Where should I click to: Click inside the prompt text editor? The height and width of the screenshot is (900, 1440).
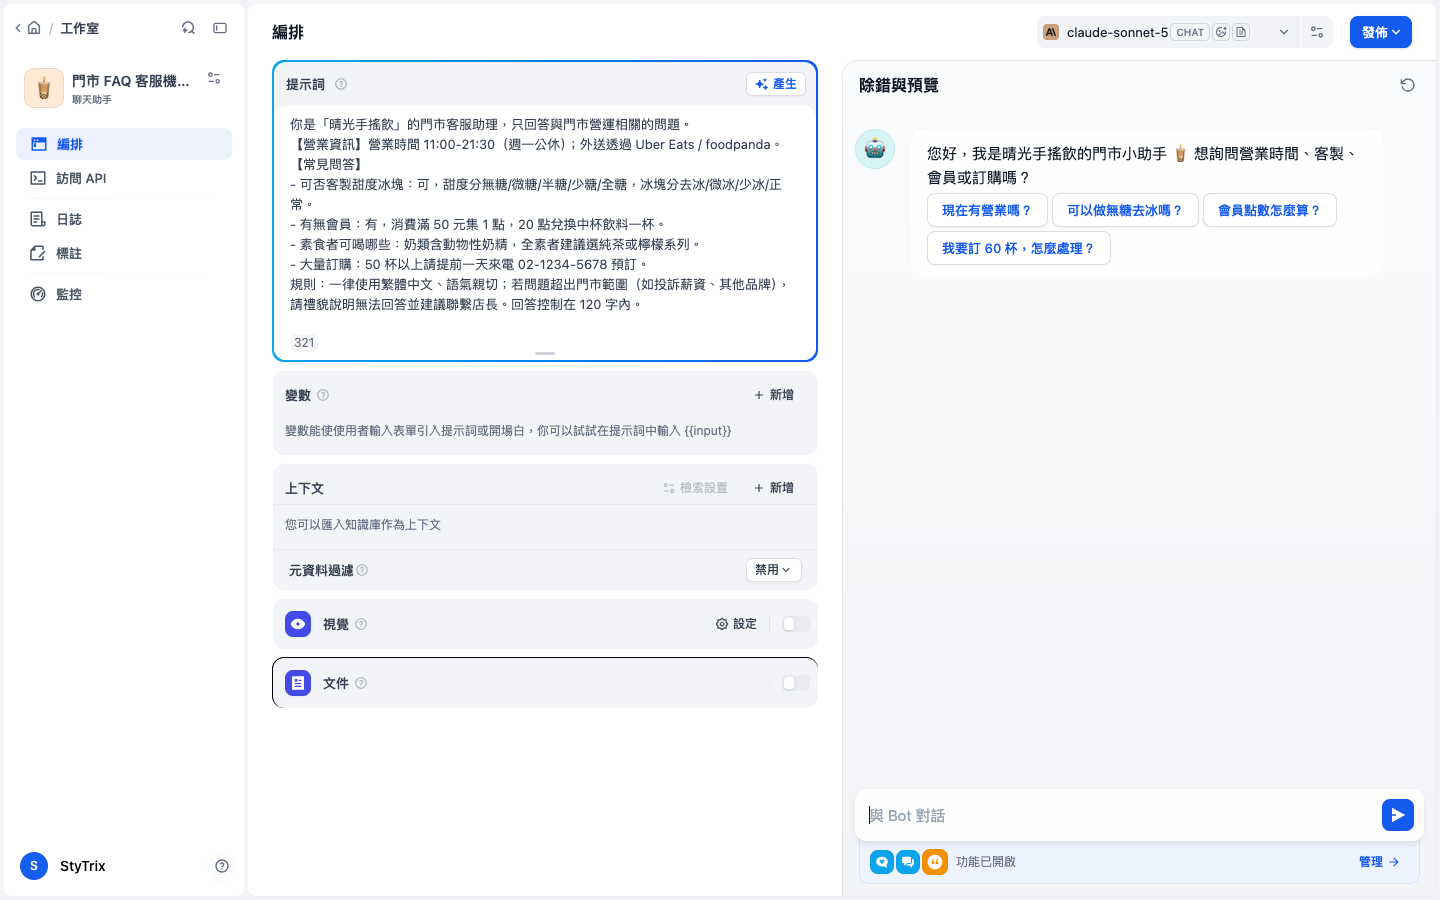click(545, 214)
